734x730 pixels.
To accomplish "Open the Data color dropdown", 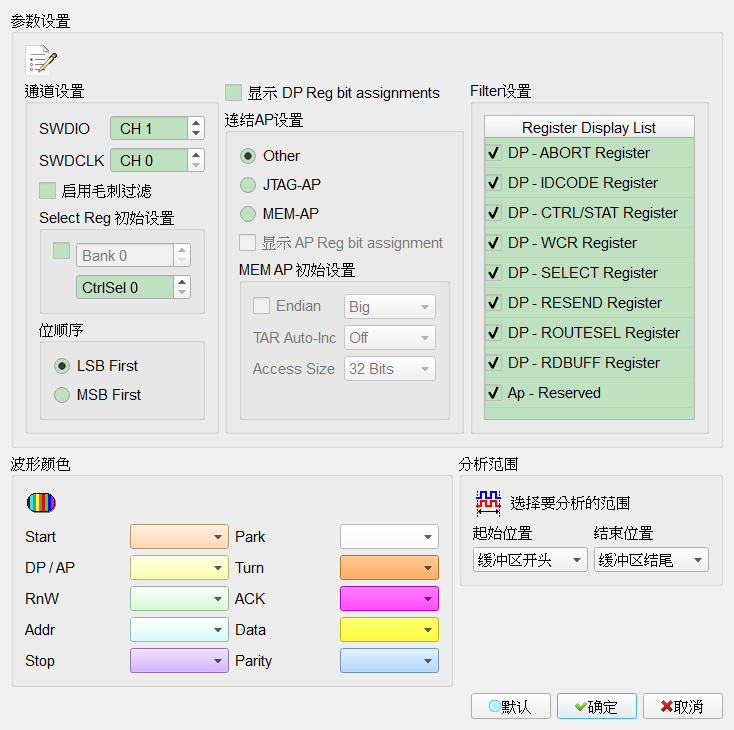I will coord(389,629).
